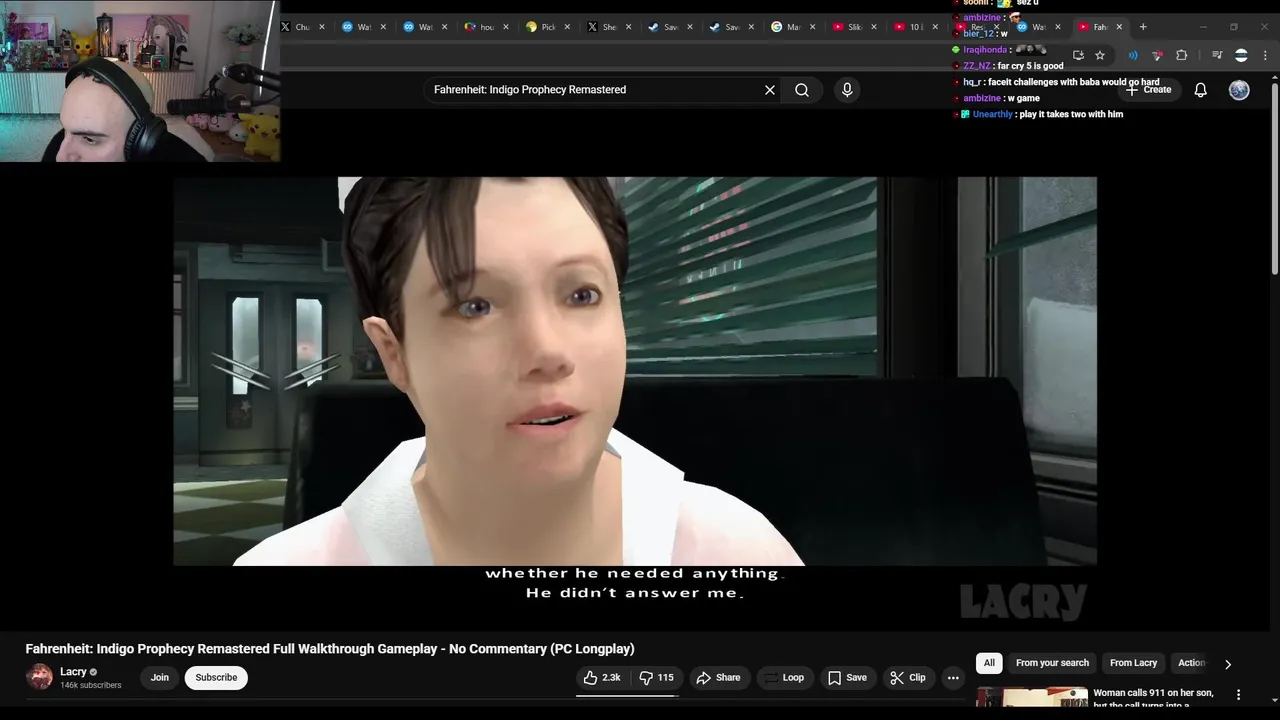Close the Mar tab

pyautogui.click(x=812, y=27)
